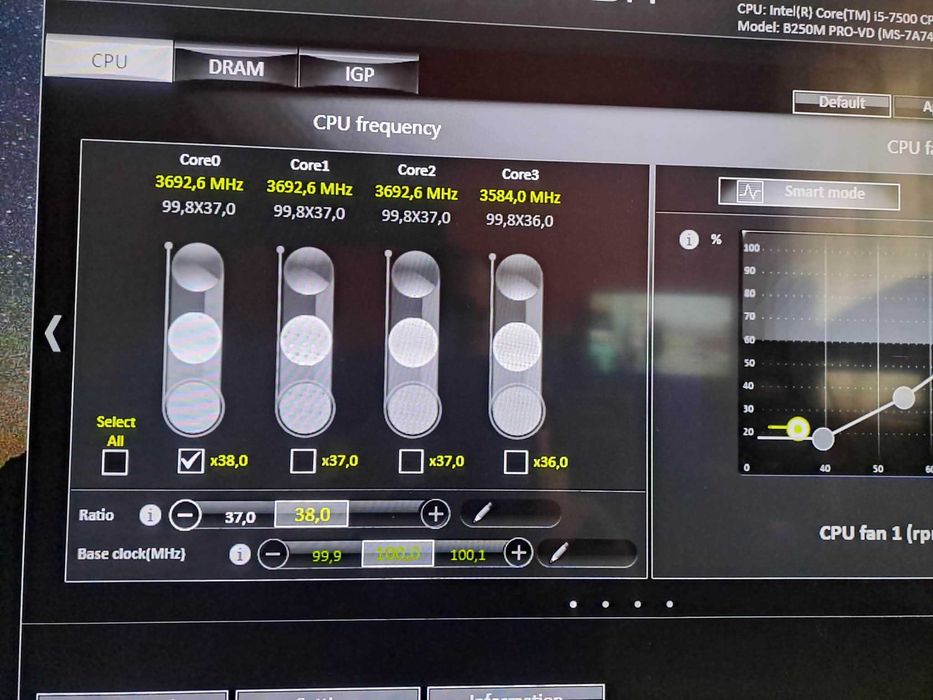Screen dimensions: 933x700
Task: Click the Core3 3584,0 MHz reading
Action: coord(520,196)
